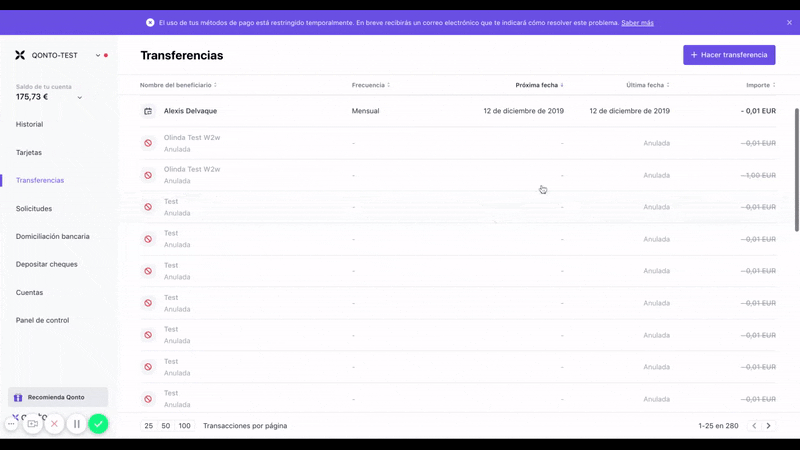Image resolution: width=800 pixels, height=450 pixels.
Task: Click cancelled icon of first Olinda Test W2w row
Action: (148, 143)
